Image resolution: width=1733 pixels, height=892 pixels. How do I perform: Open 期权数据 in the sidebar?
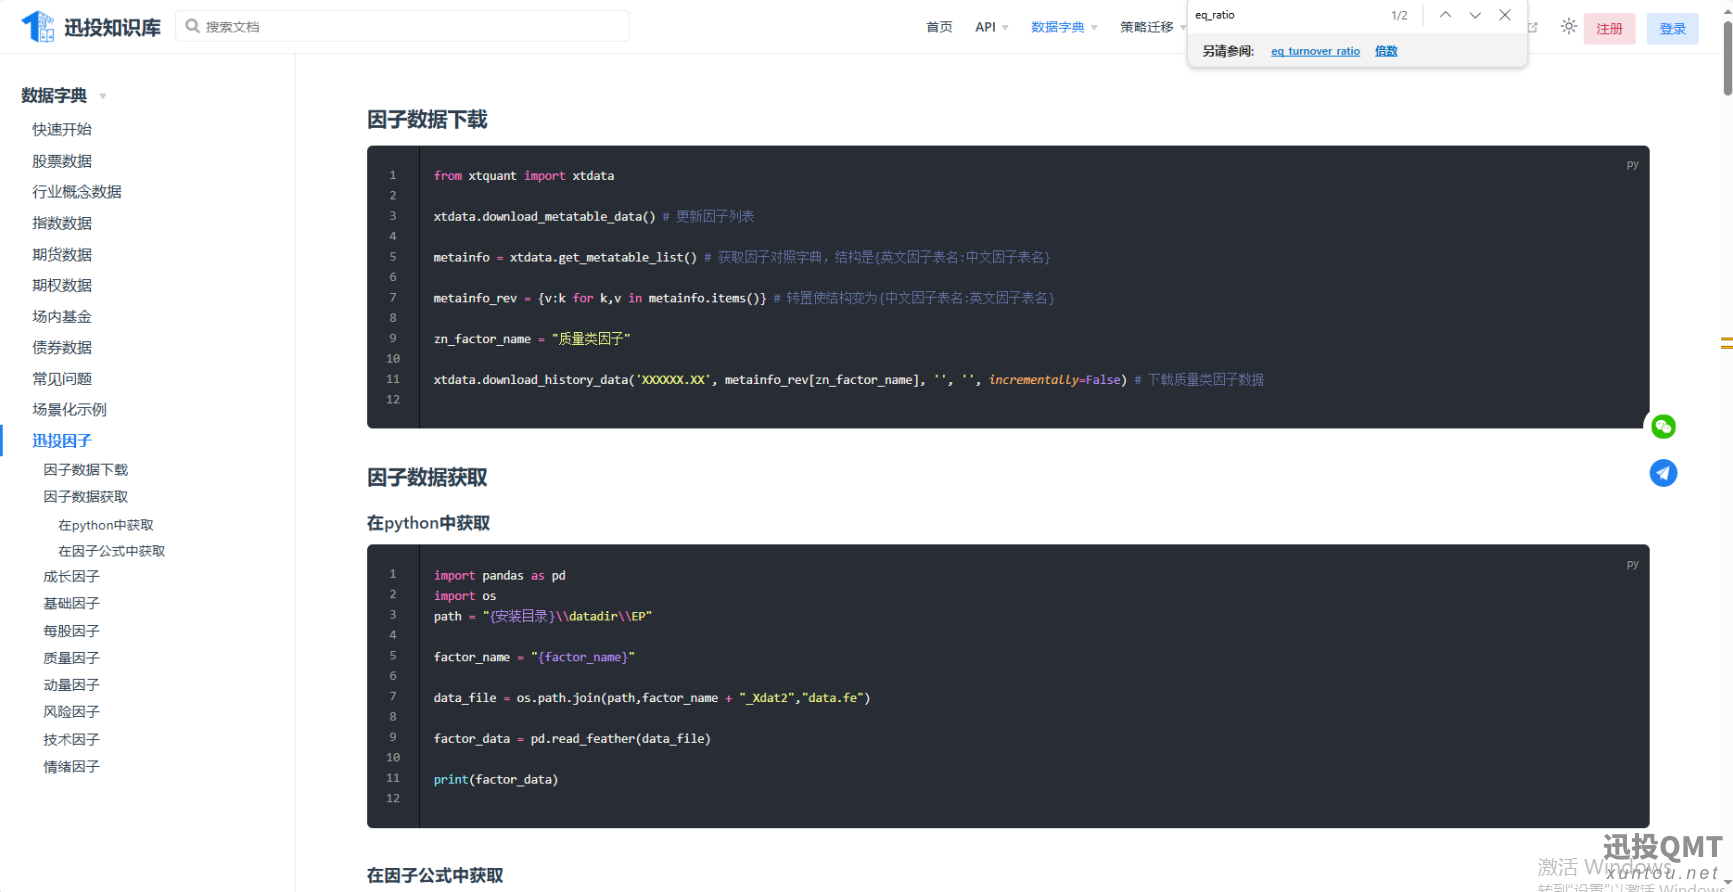coord(62,285)
